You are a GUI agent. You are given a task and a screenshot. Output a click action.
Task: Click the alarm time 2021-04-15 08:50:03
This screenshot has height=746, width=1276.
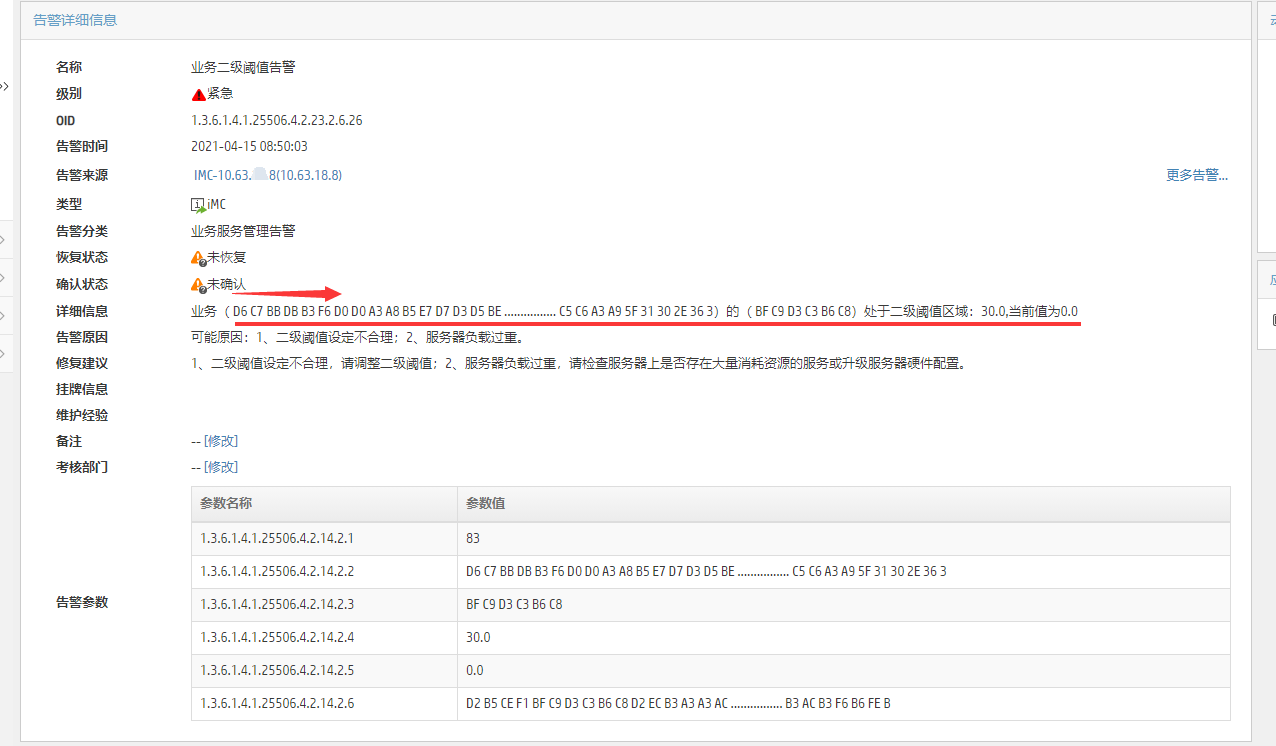pos(249,146)
